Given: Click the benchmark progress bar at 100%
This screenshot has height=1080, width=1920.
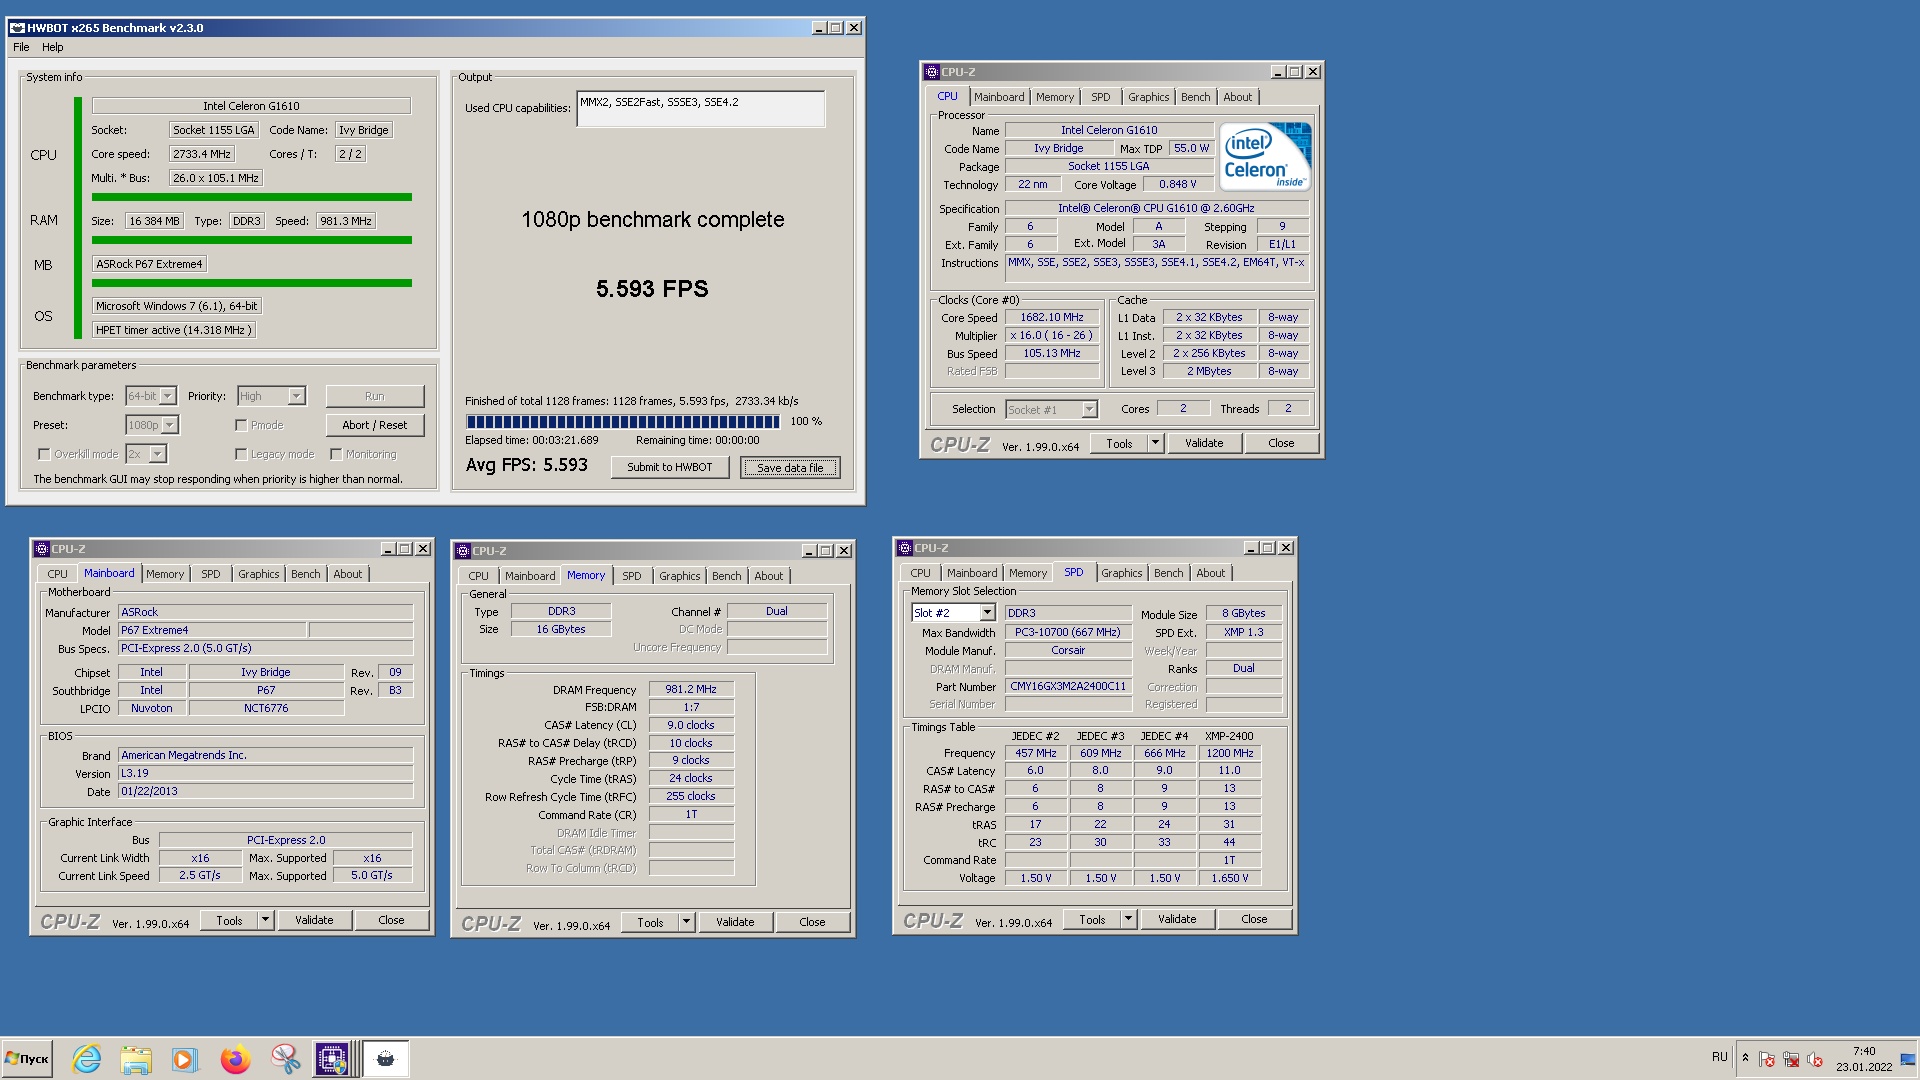Looking at the screenshot, I should [622, 421].
